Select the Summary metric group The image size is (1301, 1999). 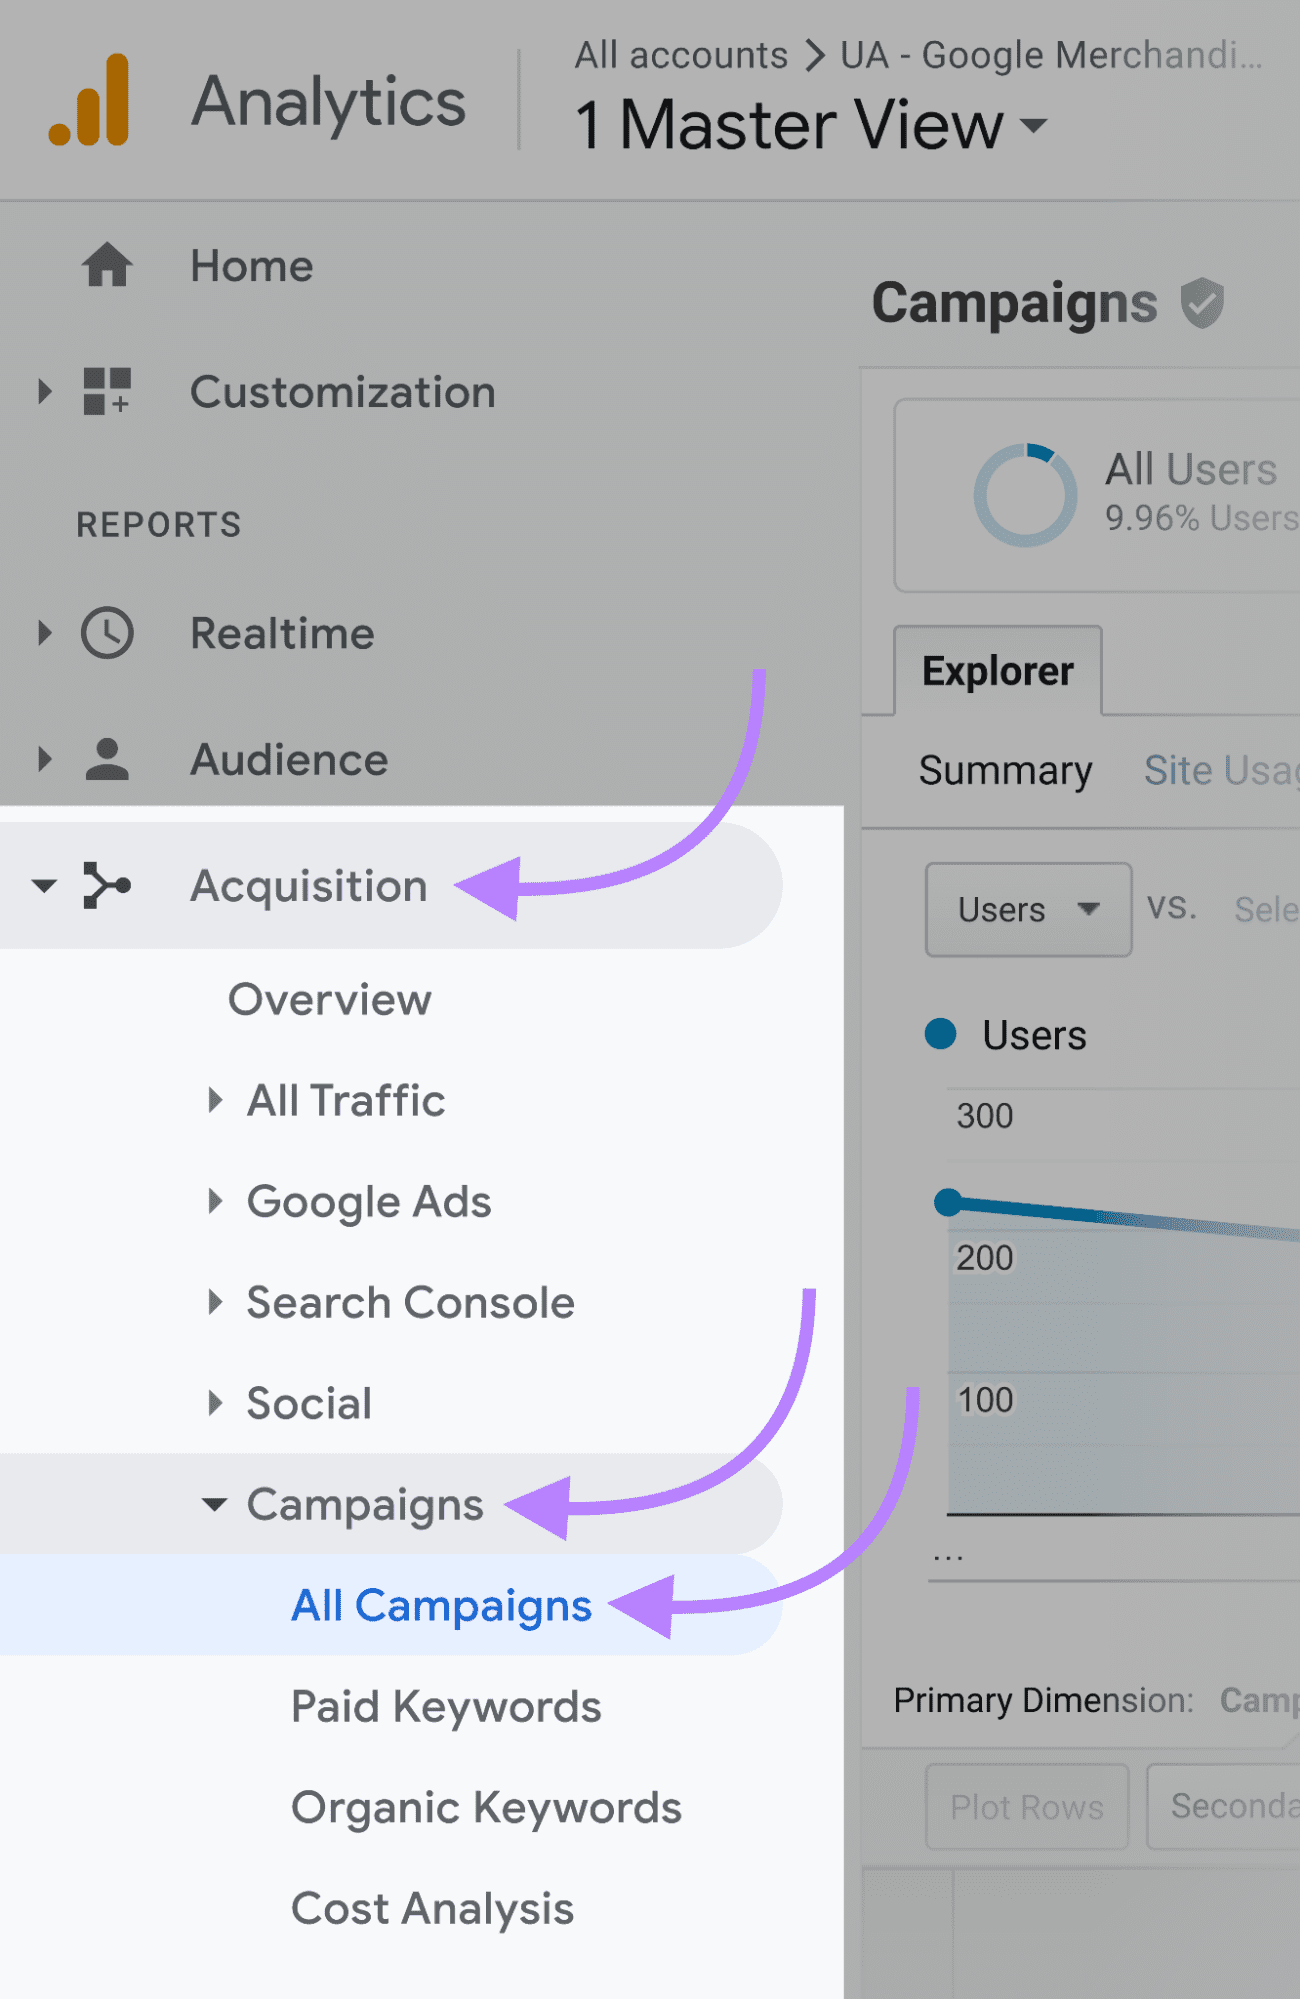1006,771
